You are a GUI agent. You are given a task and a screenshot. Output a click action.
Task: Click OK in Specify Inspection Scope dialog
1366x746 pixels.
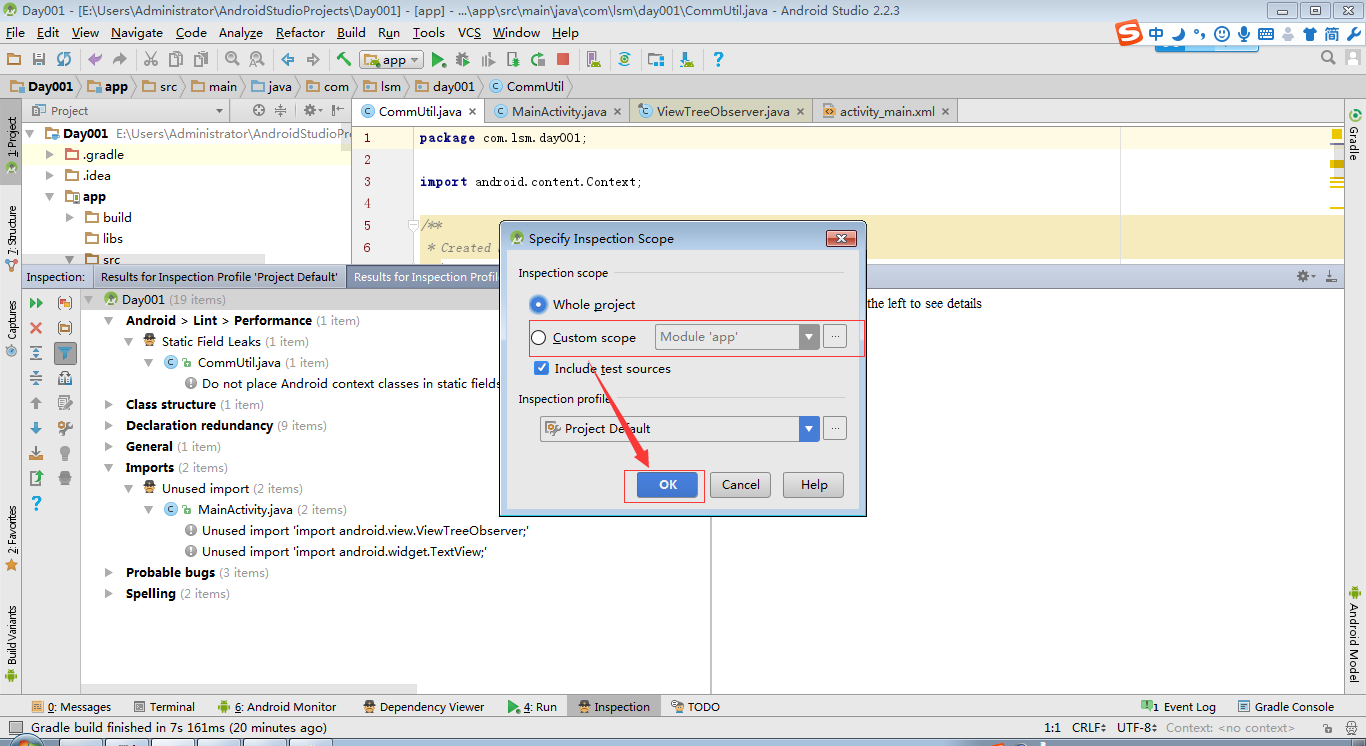[x=668, y=485]
